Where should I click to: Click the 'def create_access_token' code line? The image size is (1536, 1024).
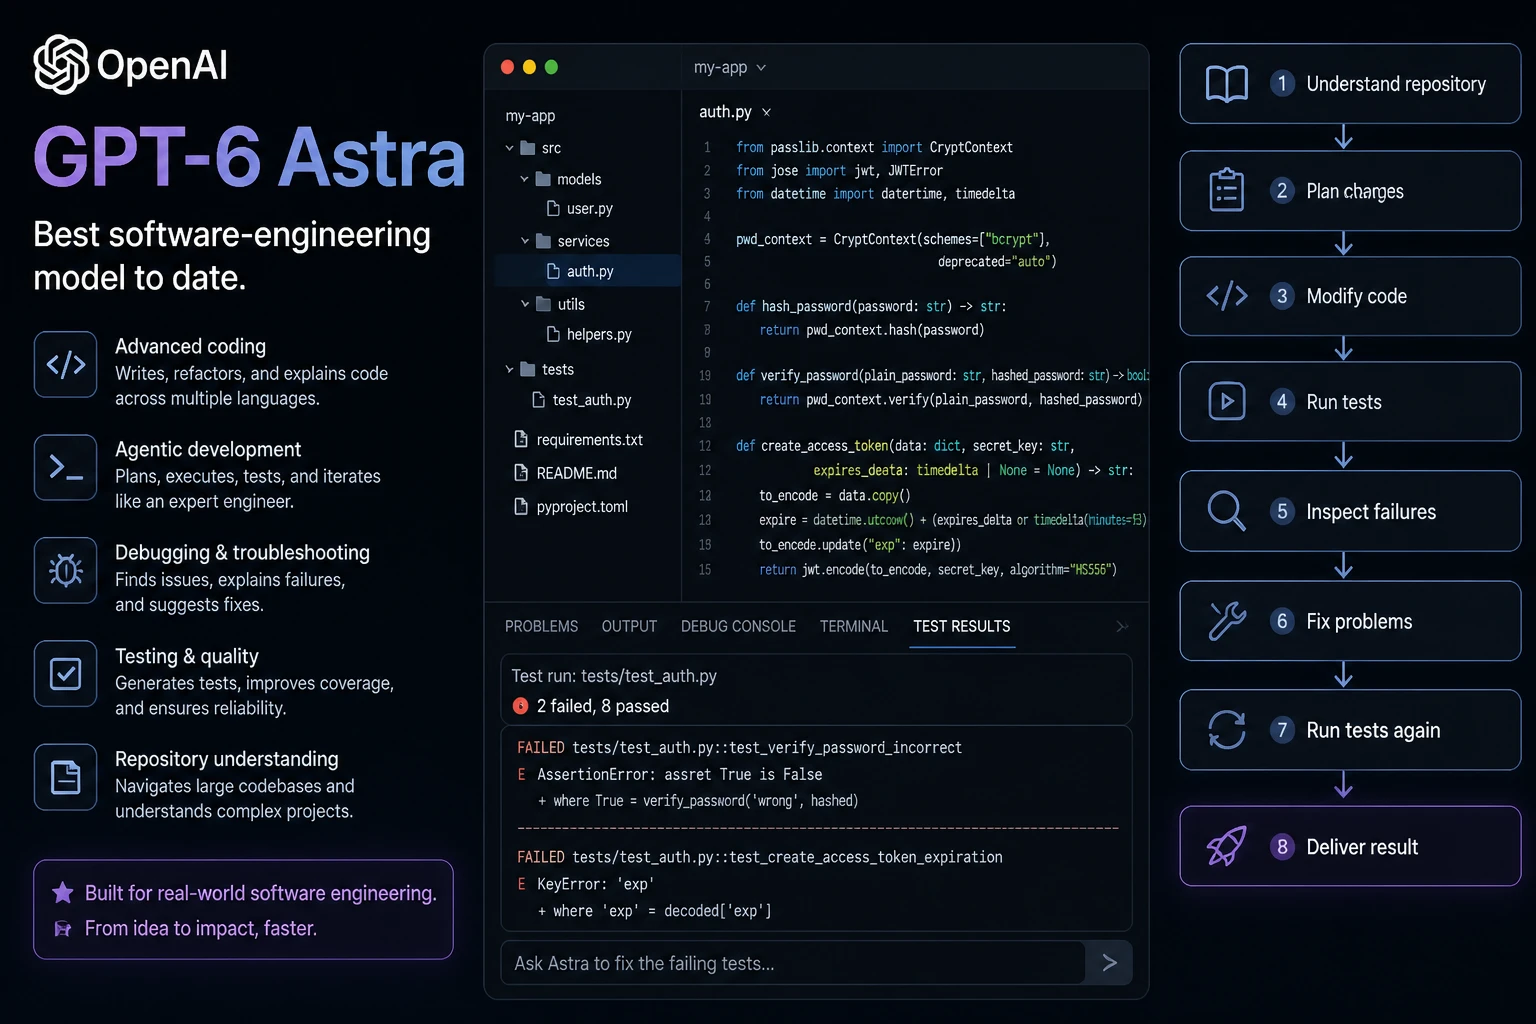(905, 446)
